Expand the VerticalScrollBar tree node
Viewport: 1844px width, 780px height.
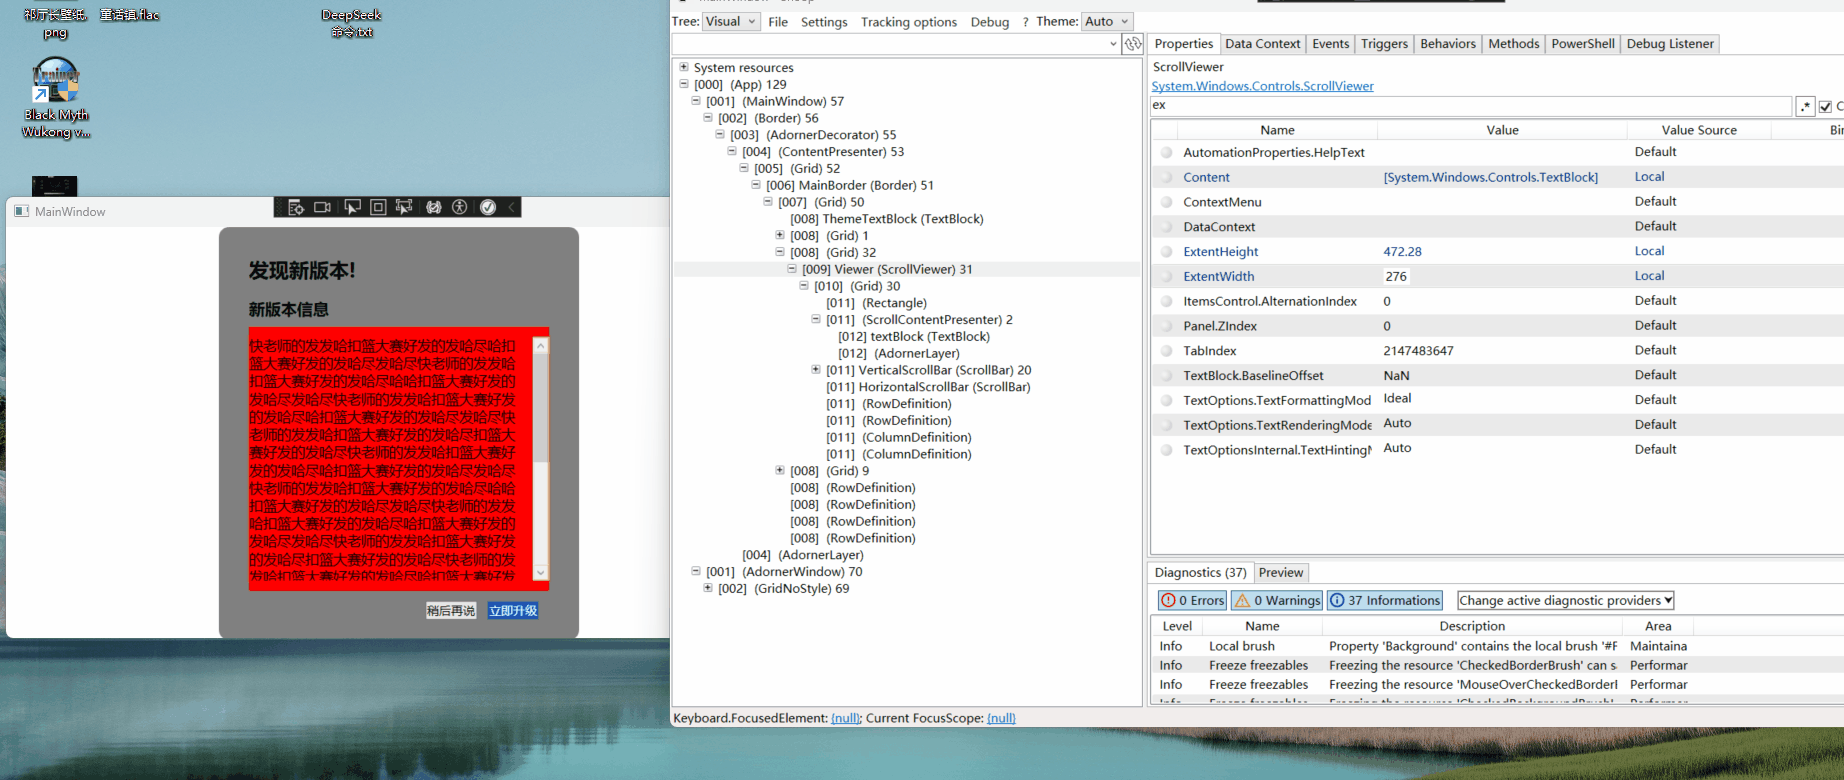click(816, 370)
